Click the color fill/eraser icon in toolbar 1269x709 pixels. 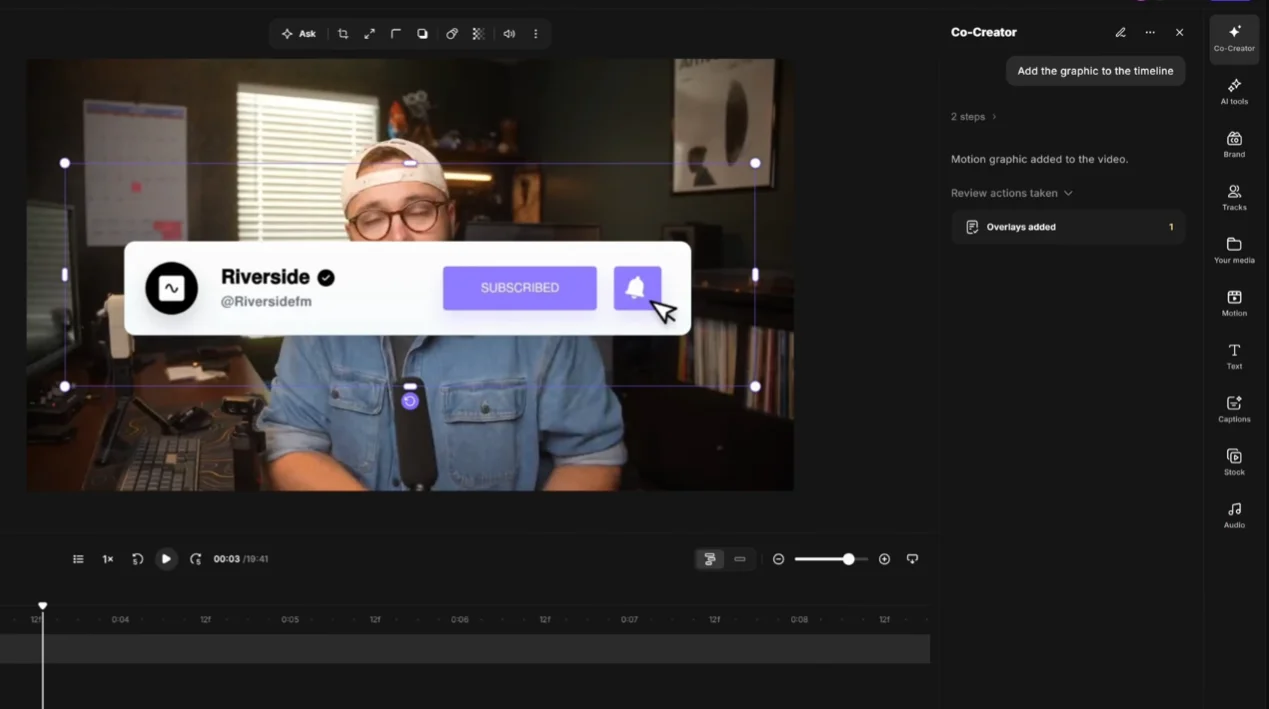[x=452, y=34]
